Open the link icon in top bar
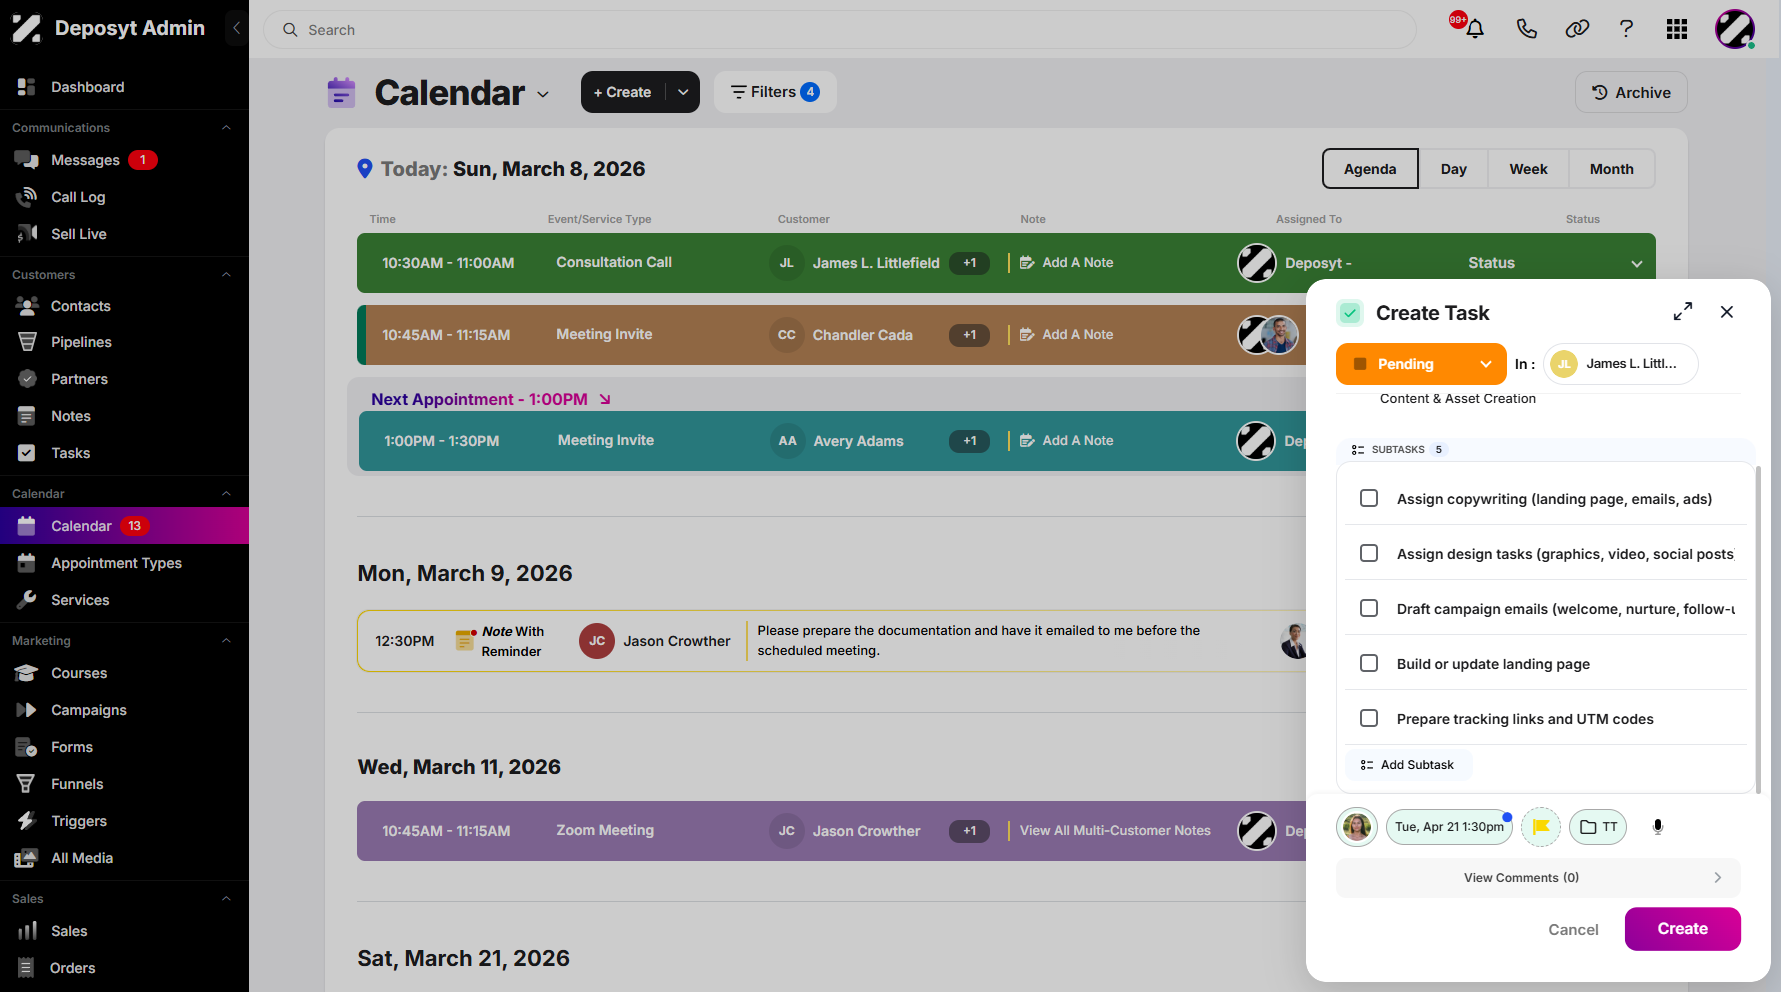Screen dimensions: 1781x992 point(1577,29)
